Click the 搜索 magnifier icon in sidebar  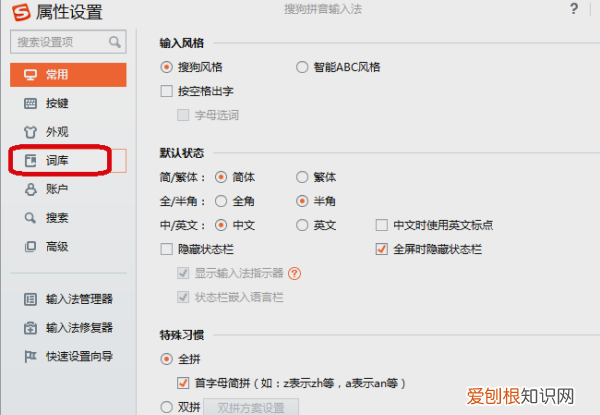pos(30,218)
